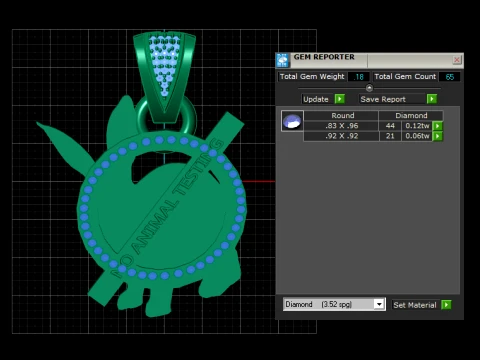
Task: Click the round diamond gem thumbnail
Action: point(292,121)
